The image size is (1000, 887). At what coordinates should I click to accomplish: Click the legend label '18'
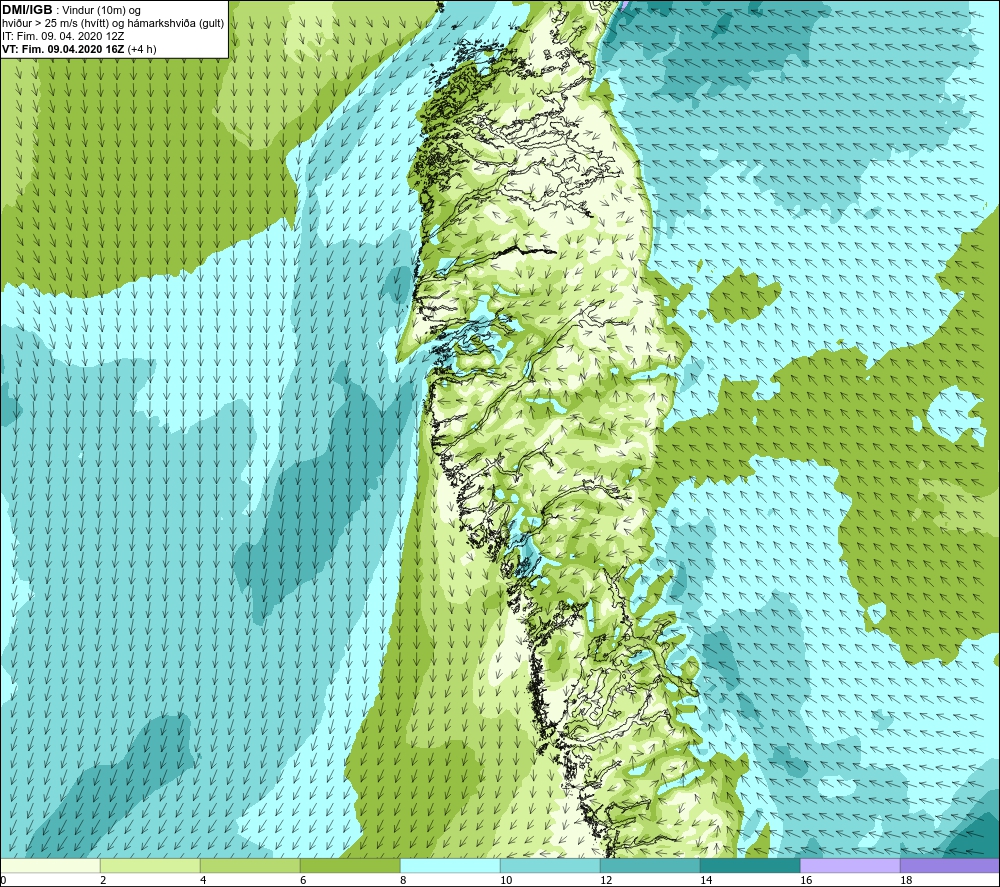click(906, 880)
